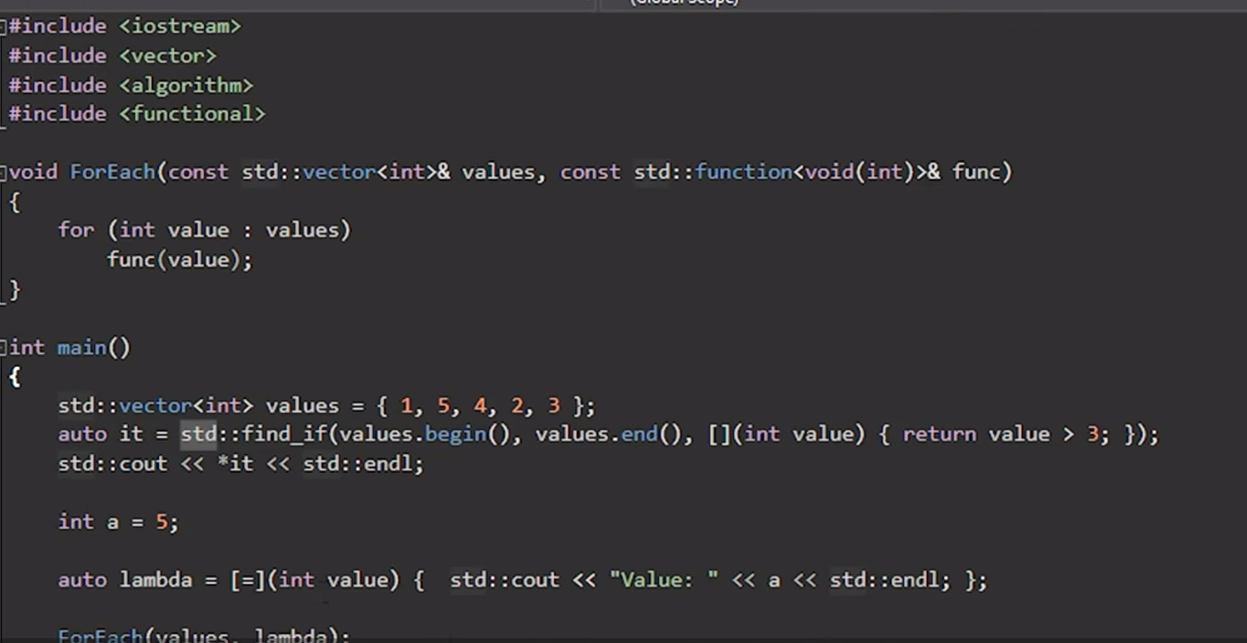Click the ForEach function name in its definition

(x=112, y=172)
